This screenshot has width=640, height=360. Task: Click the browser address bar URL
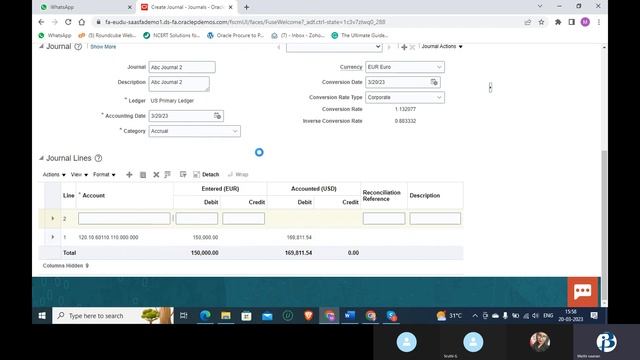(245, 22)
